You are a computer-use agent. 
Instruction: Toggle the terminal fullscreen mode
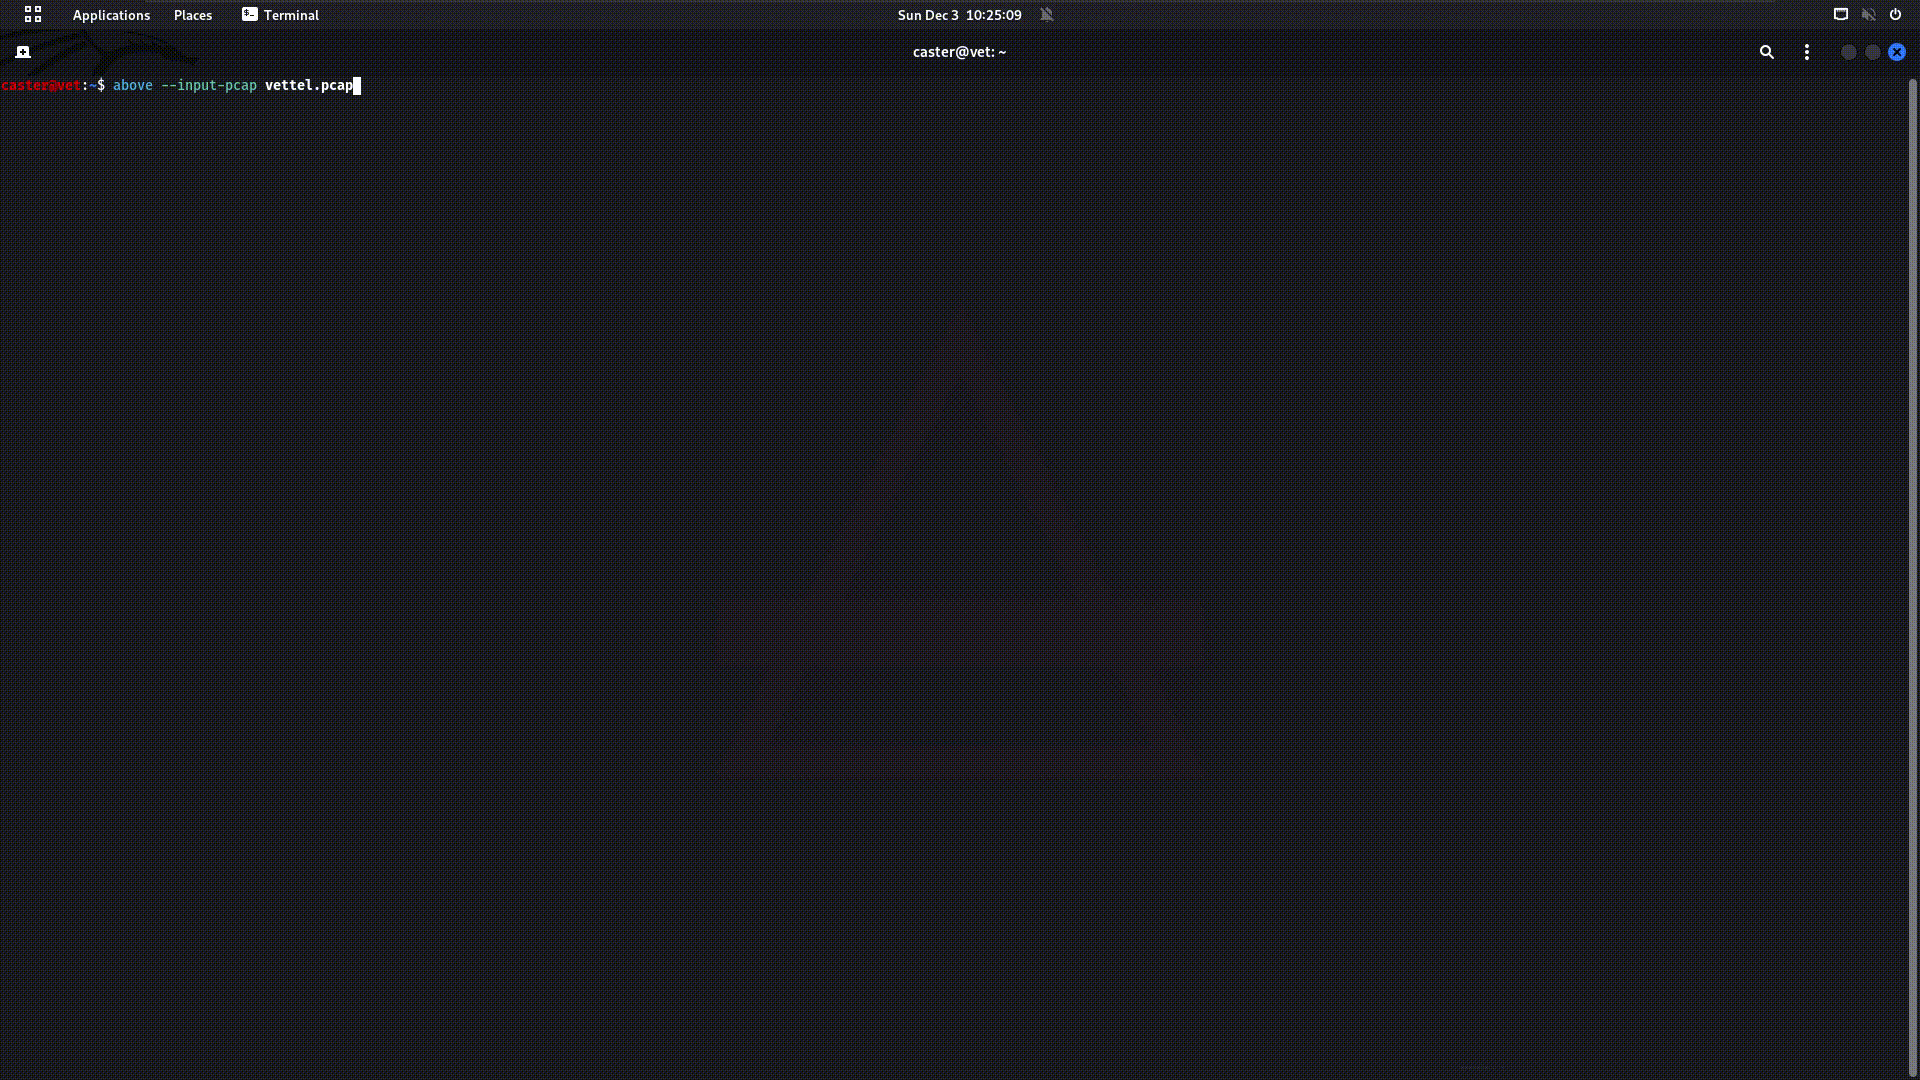1873,51
